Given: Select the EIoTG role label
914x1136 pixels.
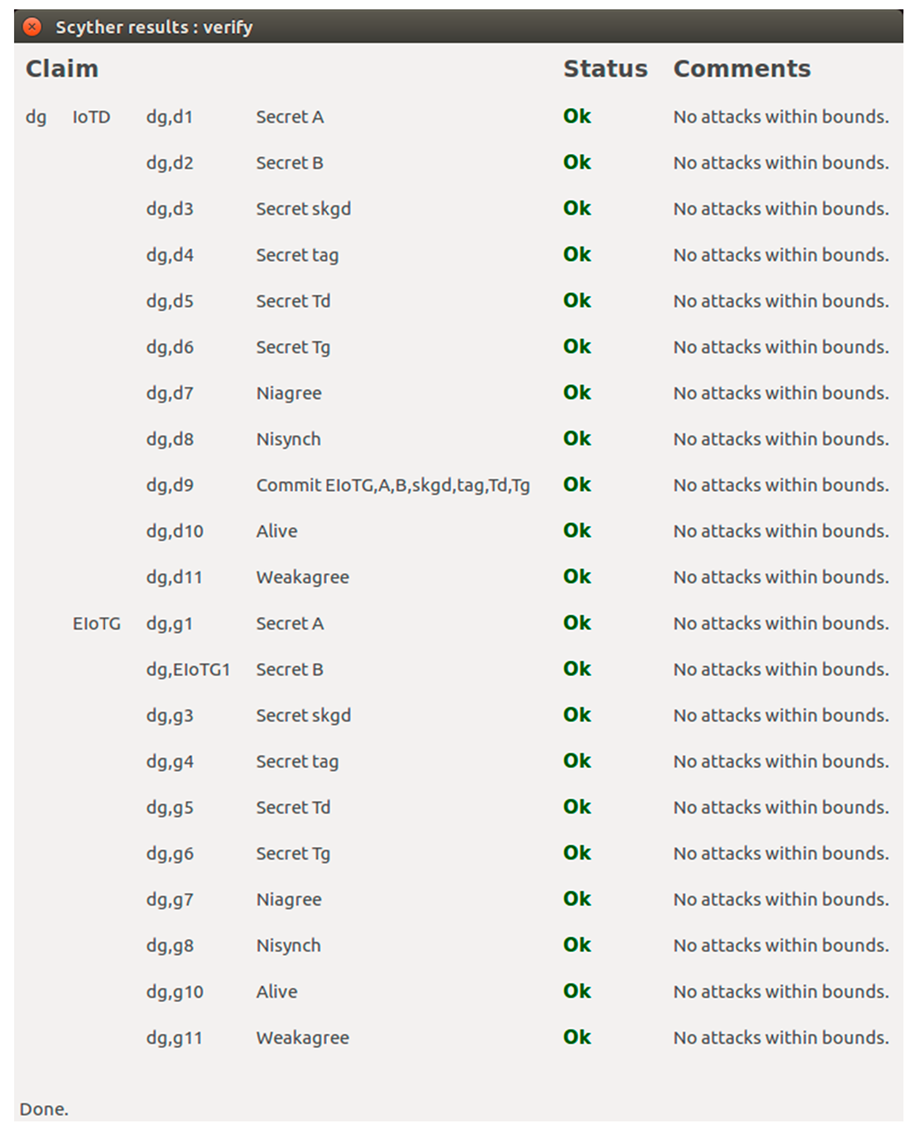Looking at the screenshot, I should 96,624.
